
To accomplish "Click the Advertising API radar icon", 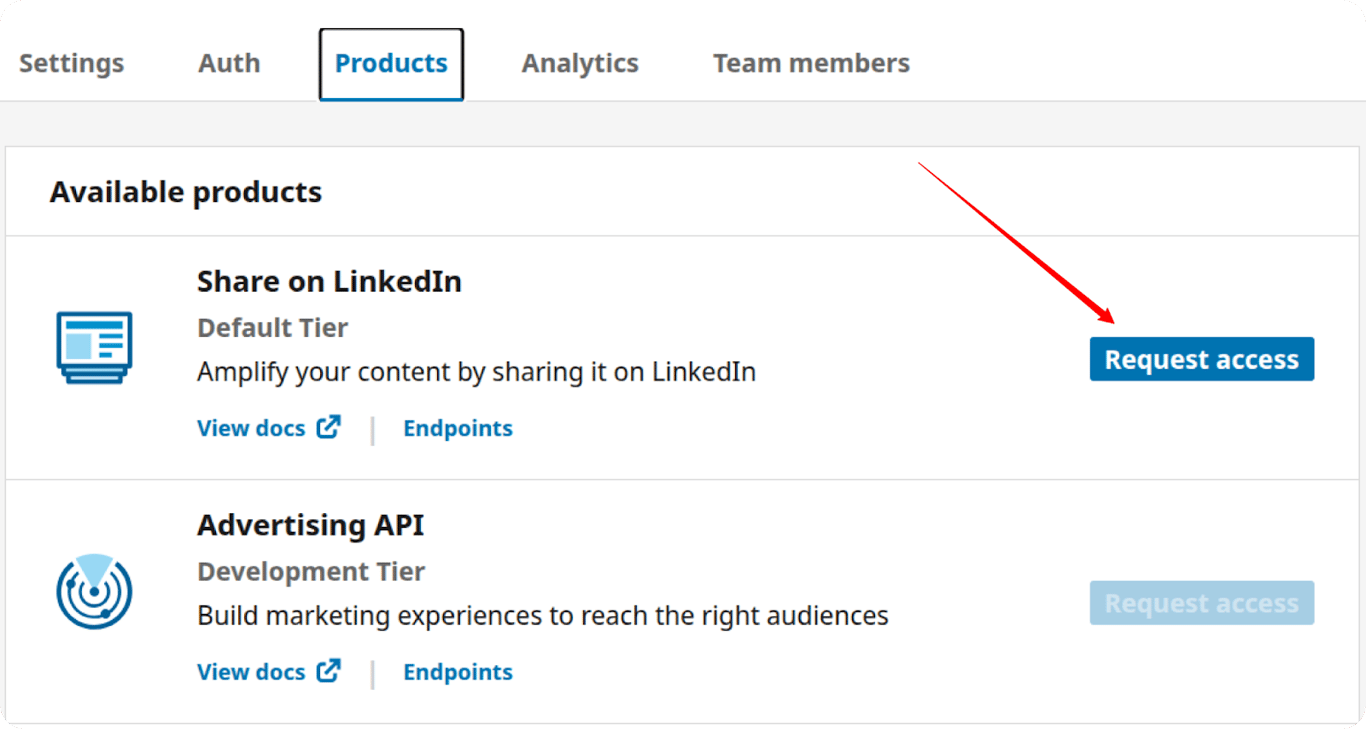I will click(x=94, y=591).
